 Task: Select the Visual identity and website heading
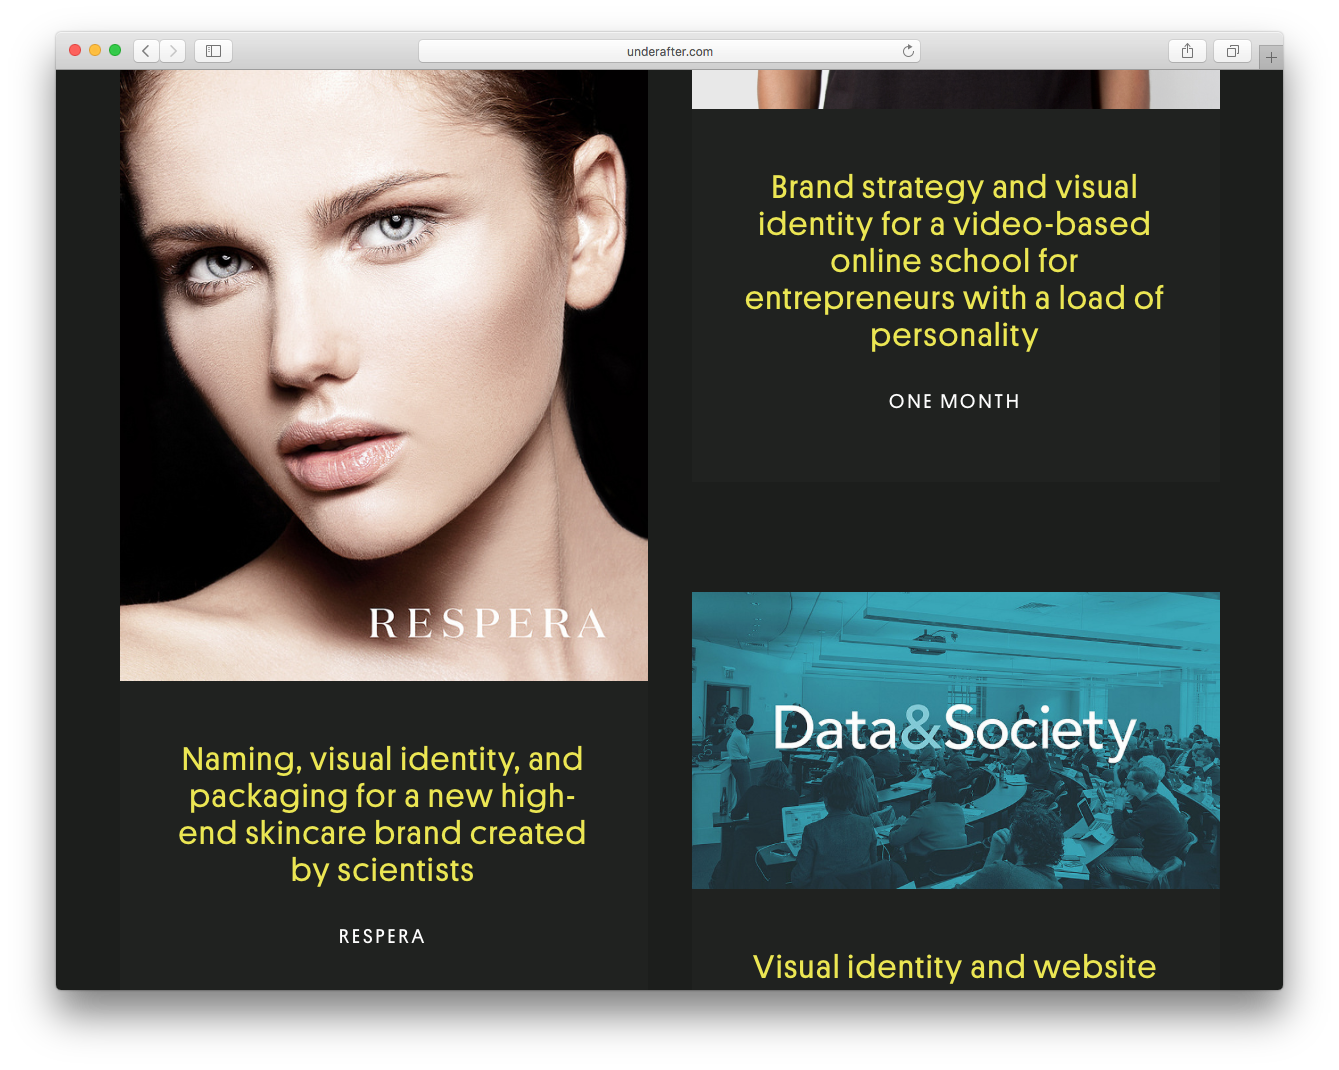[954, 967]
